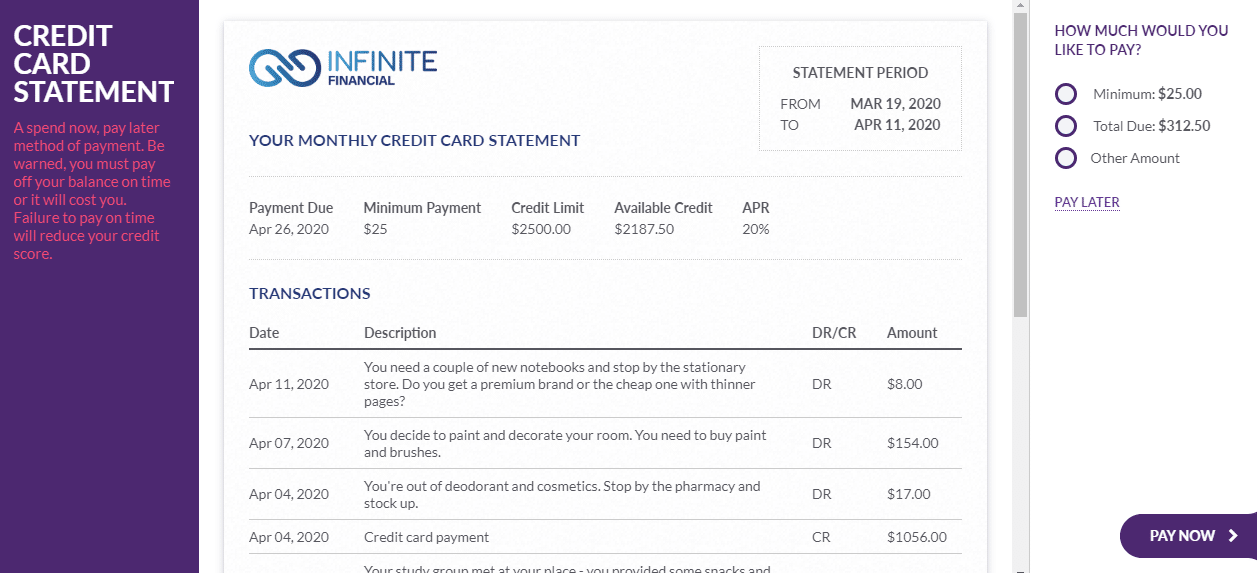Click the Infinite Financial infinity logo

coord(284,68)
